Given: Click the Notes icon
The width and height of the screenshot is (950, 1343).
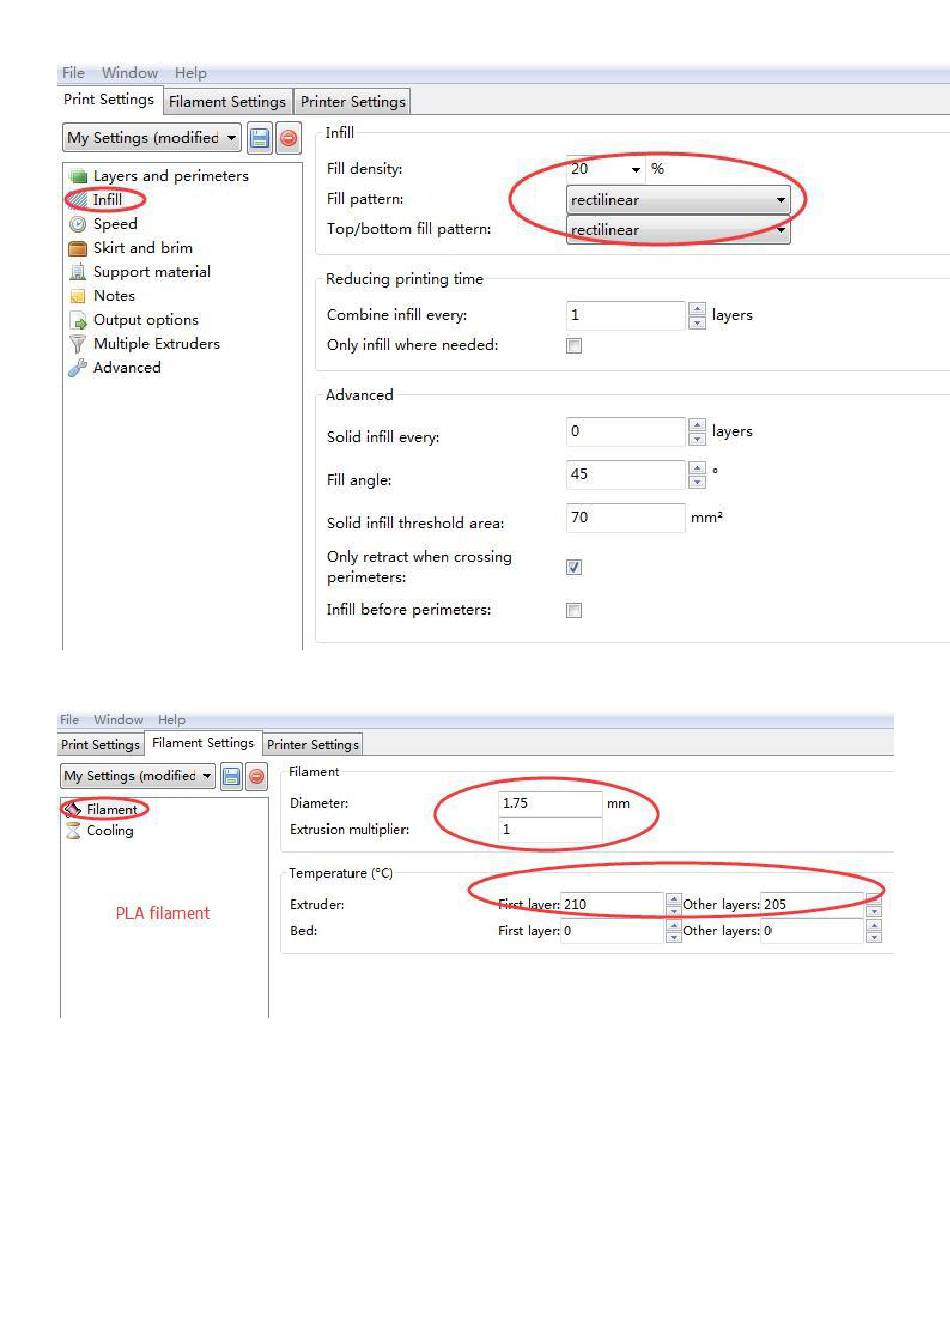Looking at the screenshot, I should (78, 296).
